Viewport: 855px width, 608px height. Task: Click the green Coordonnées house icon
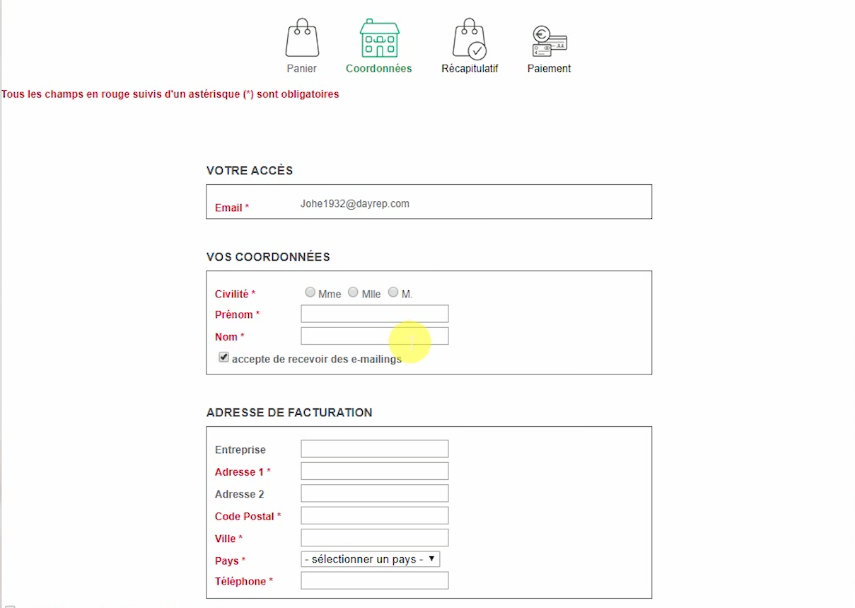pyautogui.click(x=380, y=38)
